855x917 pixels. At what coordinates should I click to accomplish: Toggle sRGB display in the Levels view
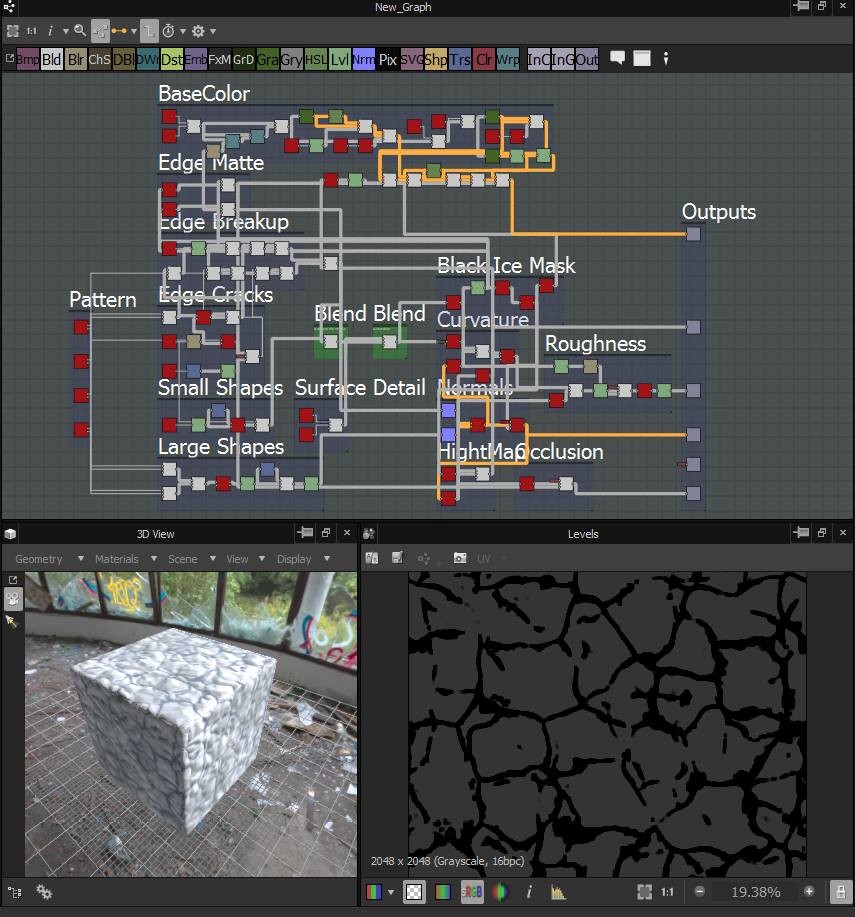tap(470, 892)
